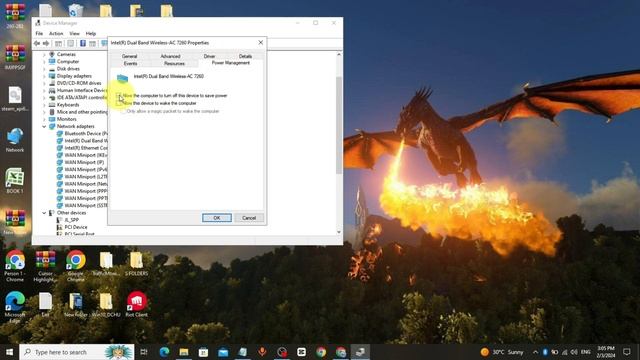
Task: Open Task View from the taskbar
Action: (144, 352)
